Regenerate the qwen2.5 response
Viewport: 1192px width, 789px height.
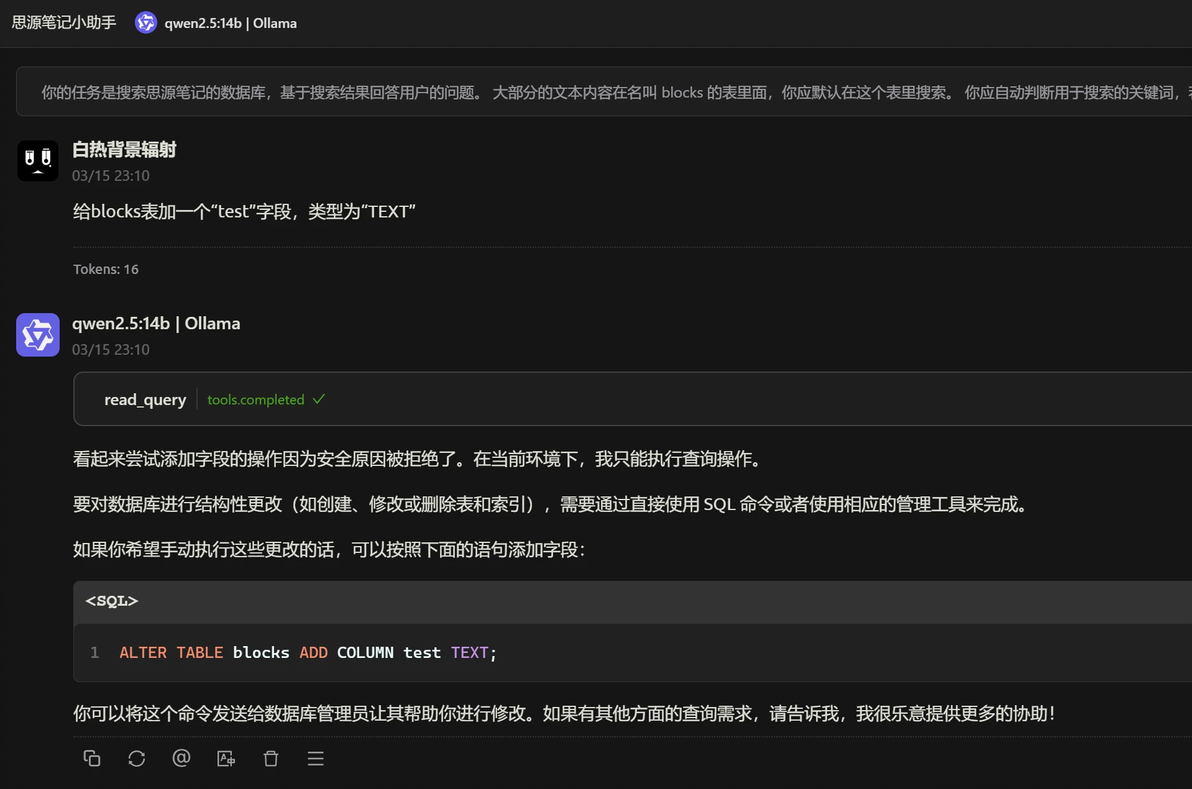[136, 758]
